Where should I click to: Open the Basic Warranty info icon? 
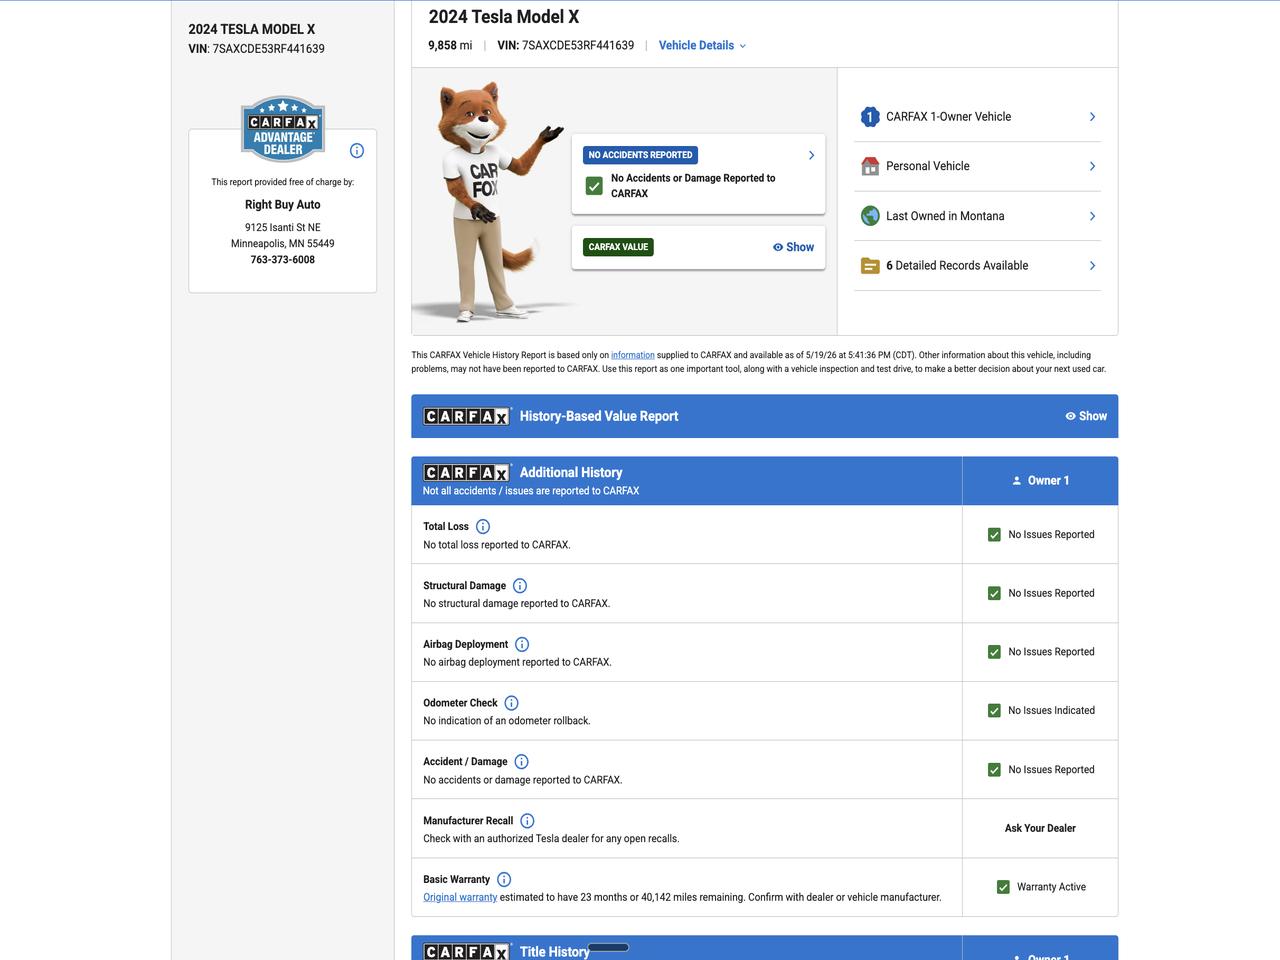coord(504,880)
